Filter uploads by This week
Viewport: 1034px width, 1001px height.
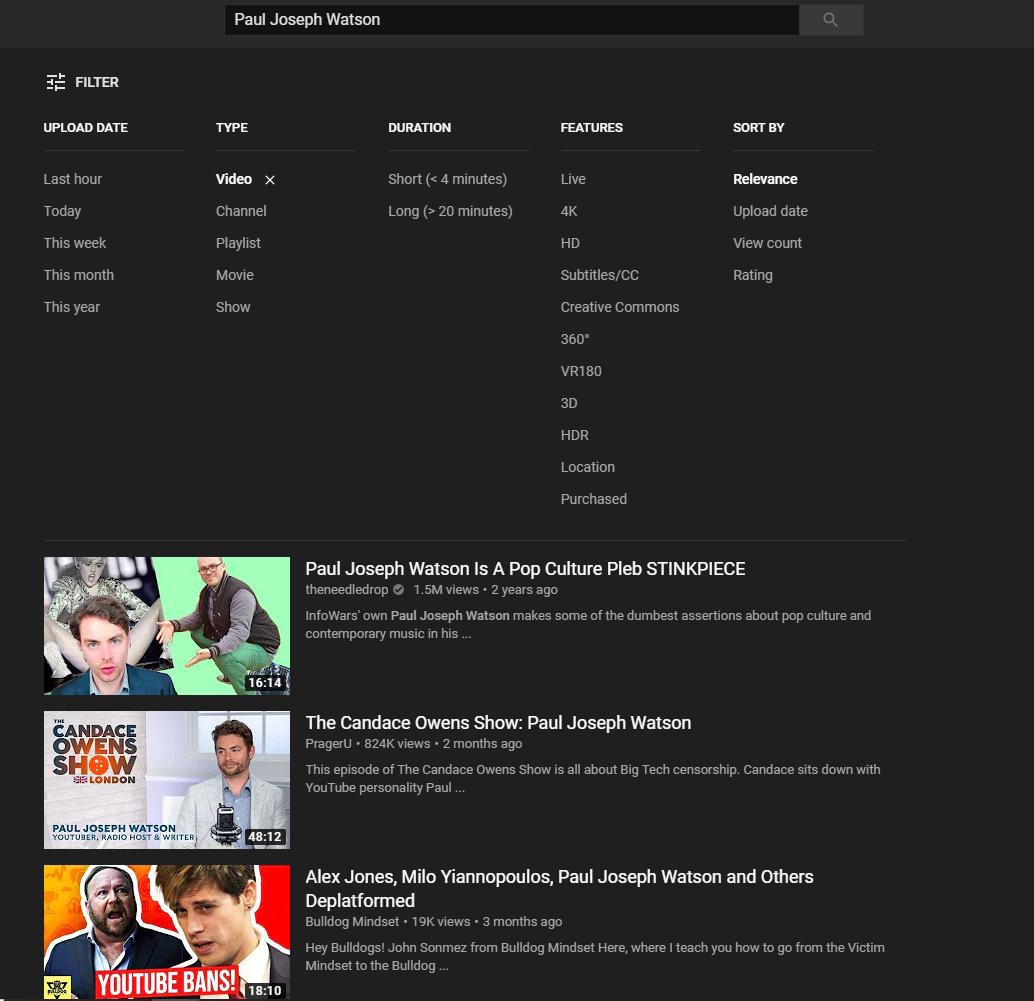coord(75,243)
